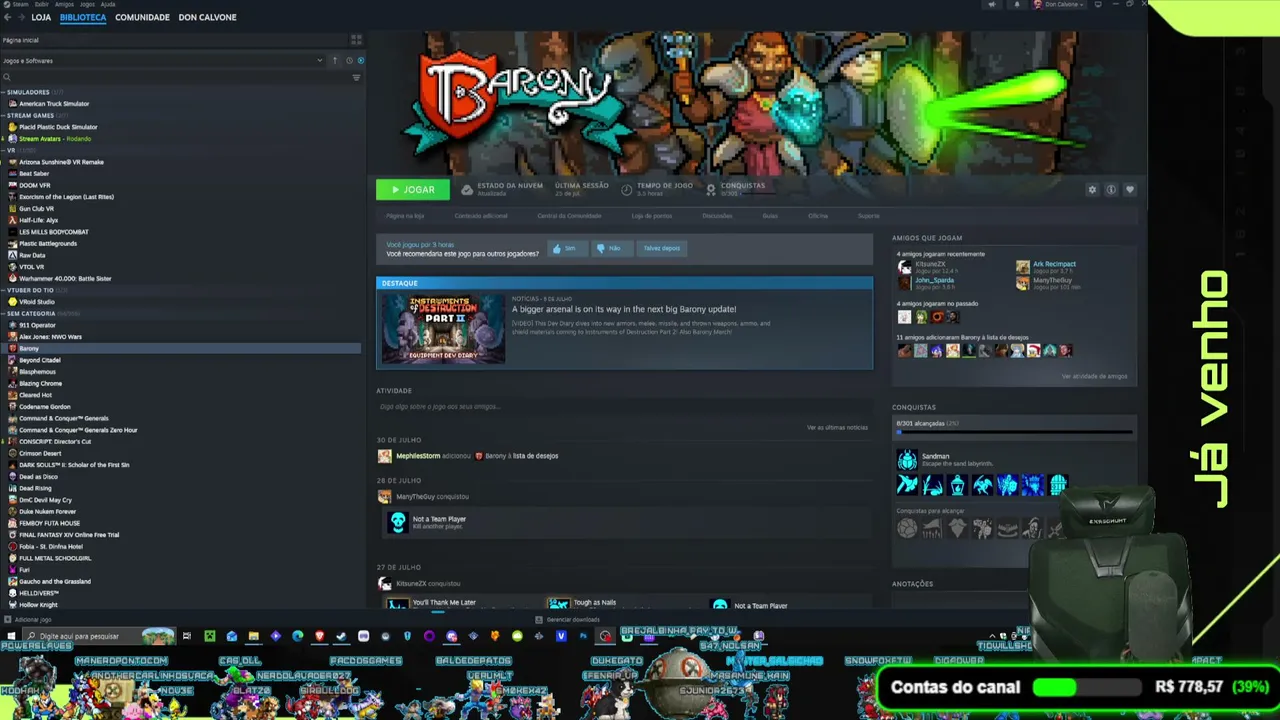Go forward with the navigation arrow
The image size is (1280, 720).
[21, 17]
